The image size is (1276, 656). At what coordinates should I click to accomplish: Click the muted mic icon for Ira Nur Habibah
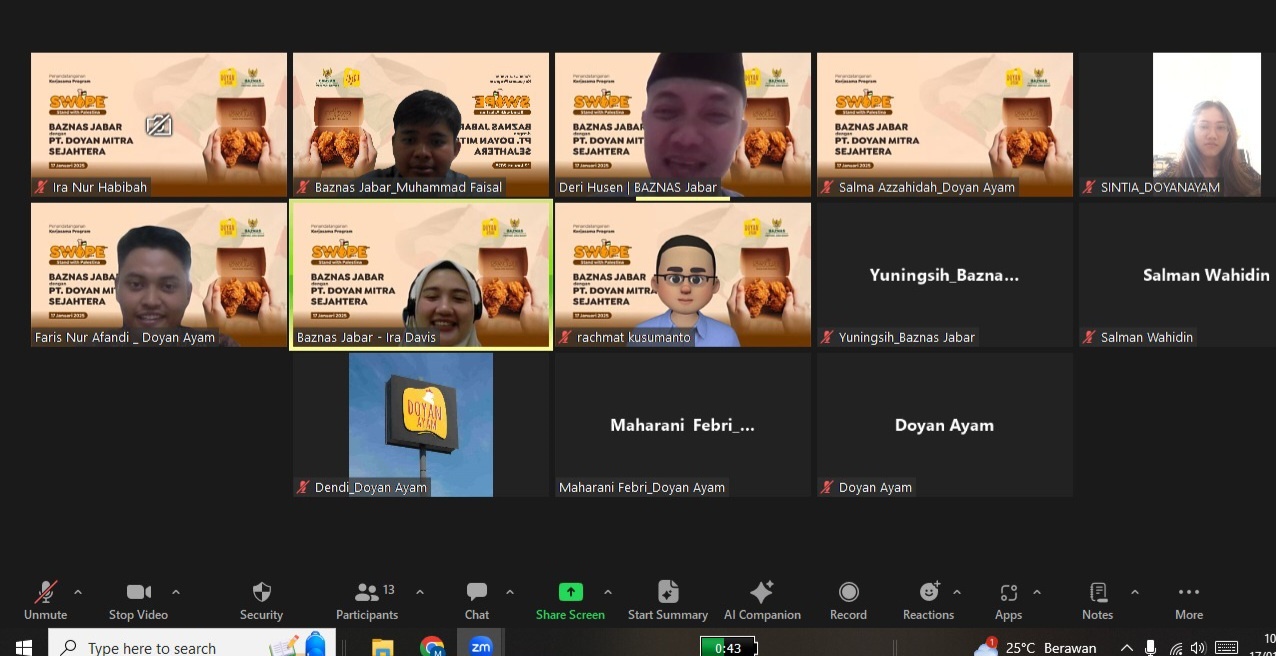click(41, 187)
